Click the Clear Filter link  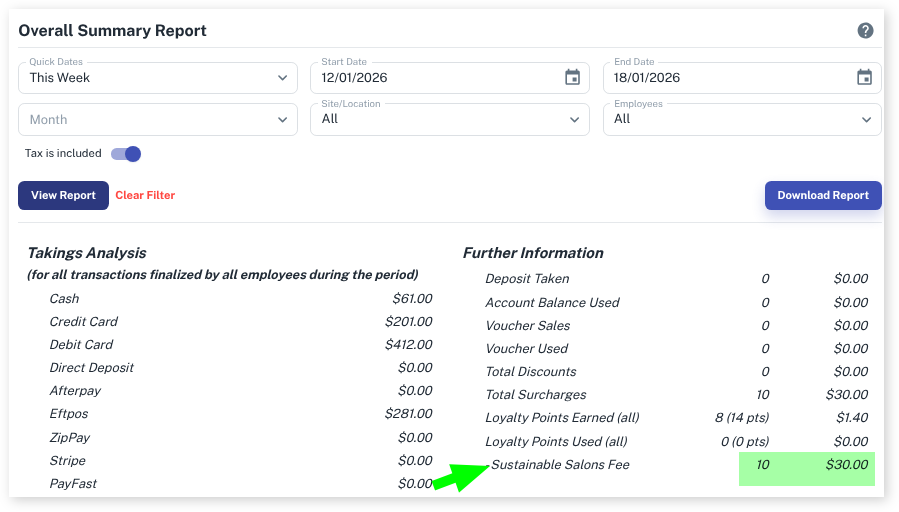coord(145,195)
